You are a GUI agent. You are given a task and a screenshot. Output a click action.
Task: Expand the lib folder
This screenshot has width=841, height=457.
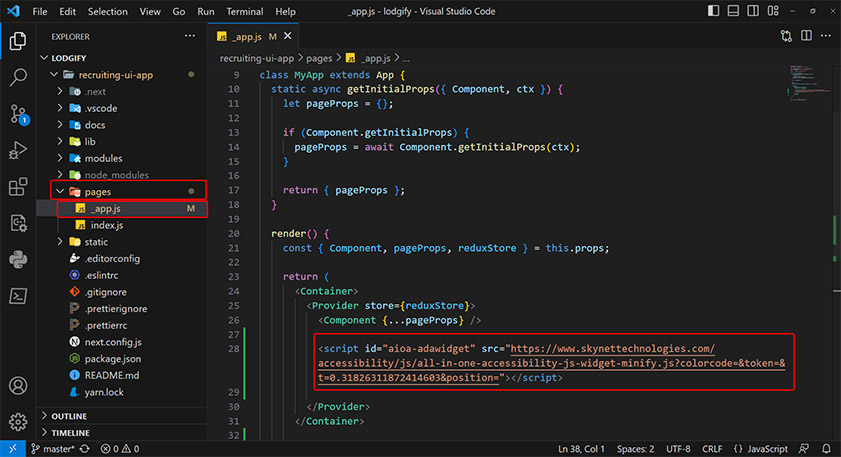(x=60, y=141)
